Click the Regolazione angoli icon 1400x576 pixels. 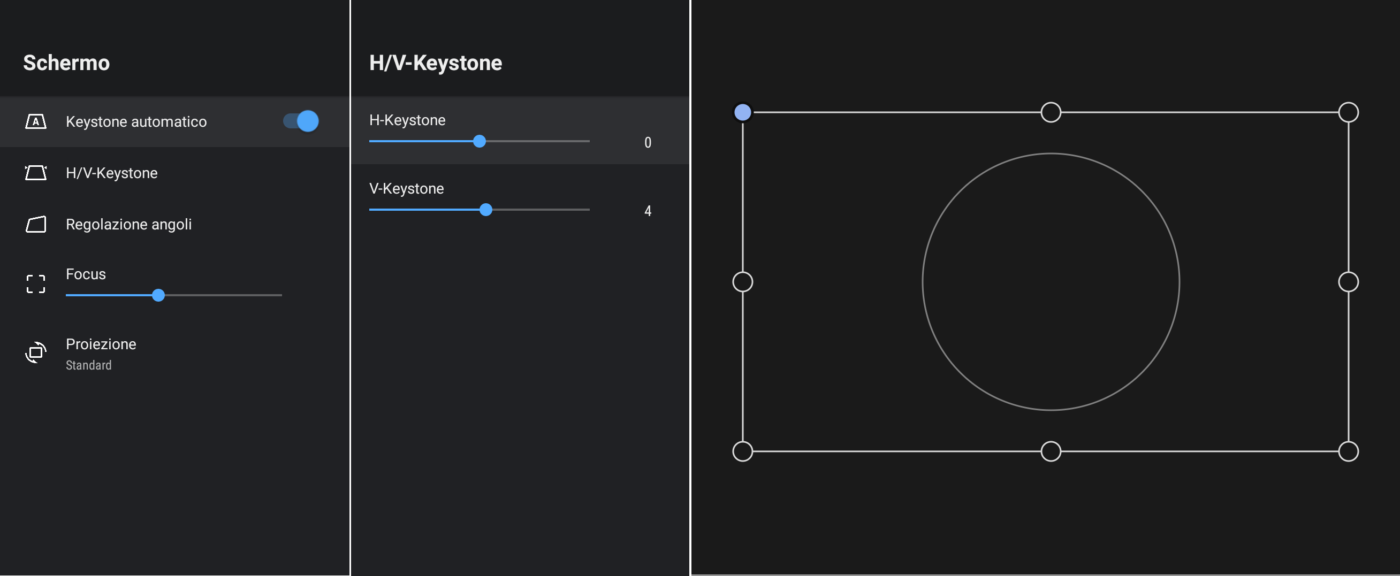[35, 224]
